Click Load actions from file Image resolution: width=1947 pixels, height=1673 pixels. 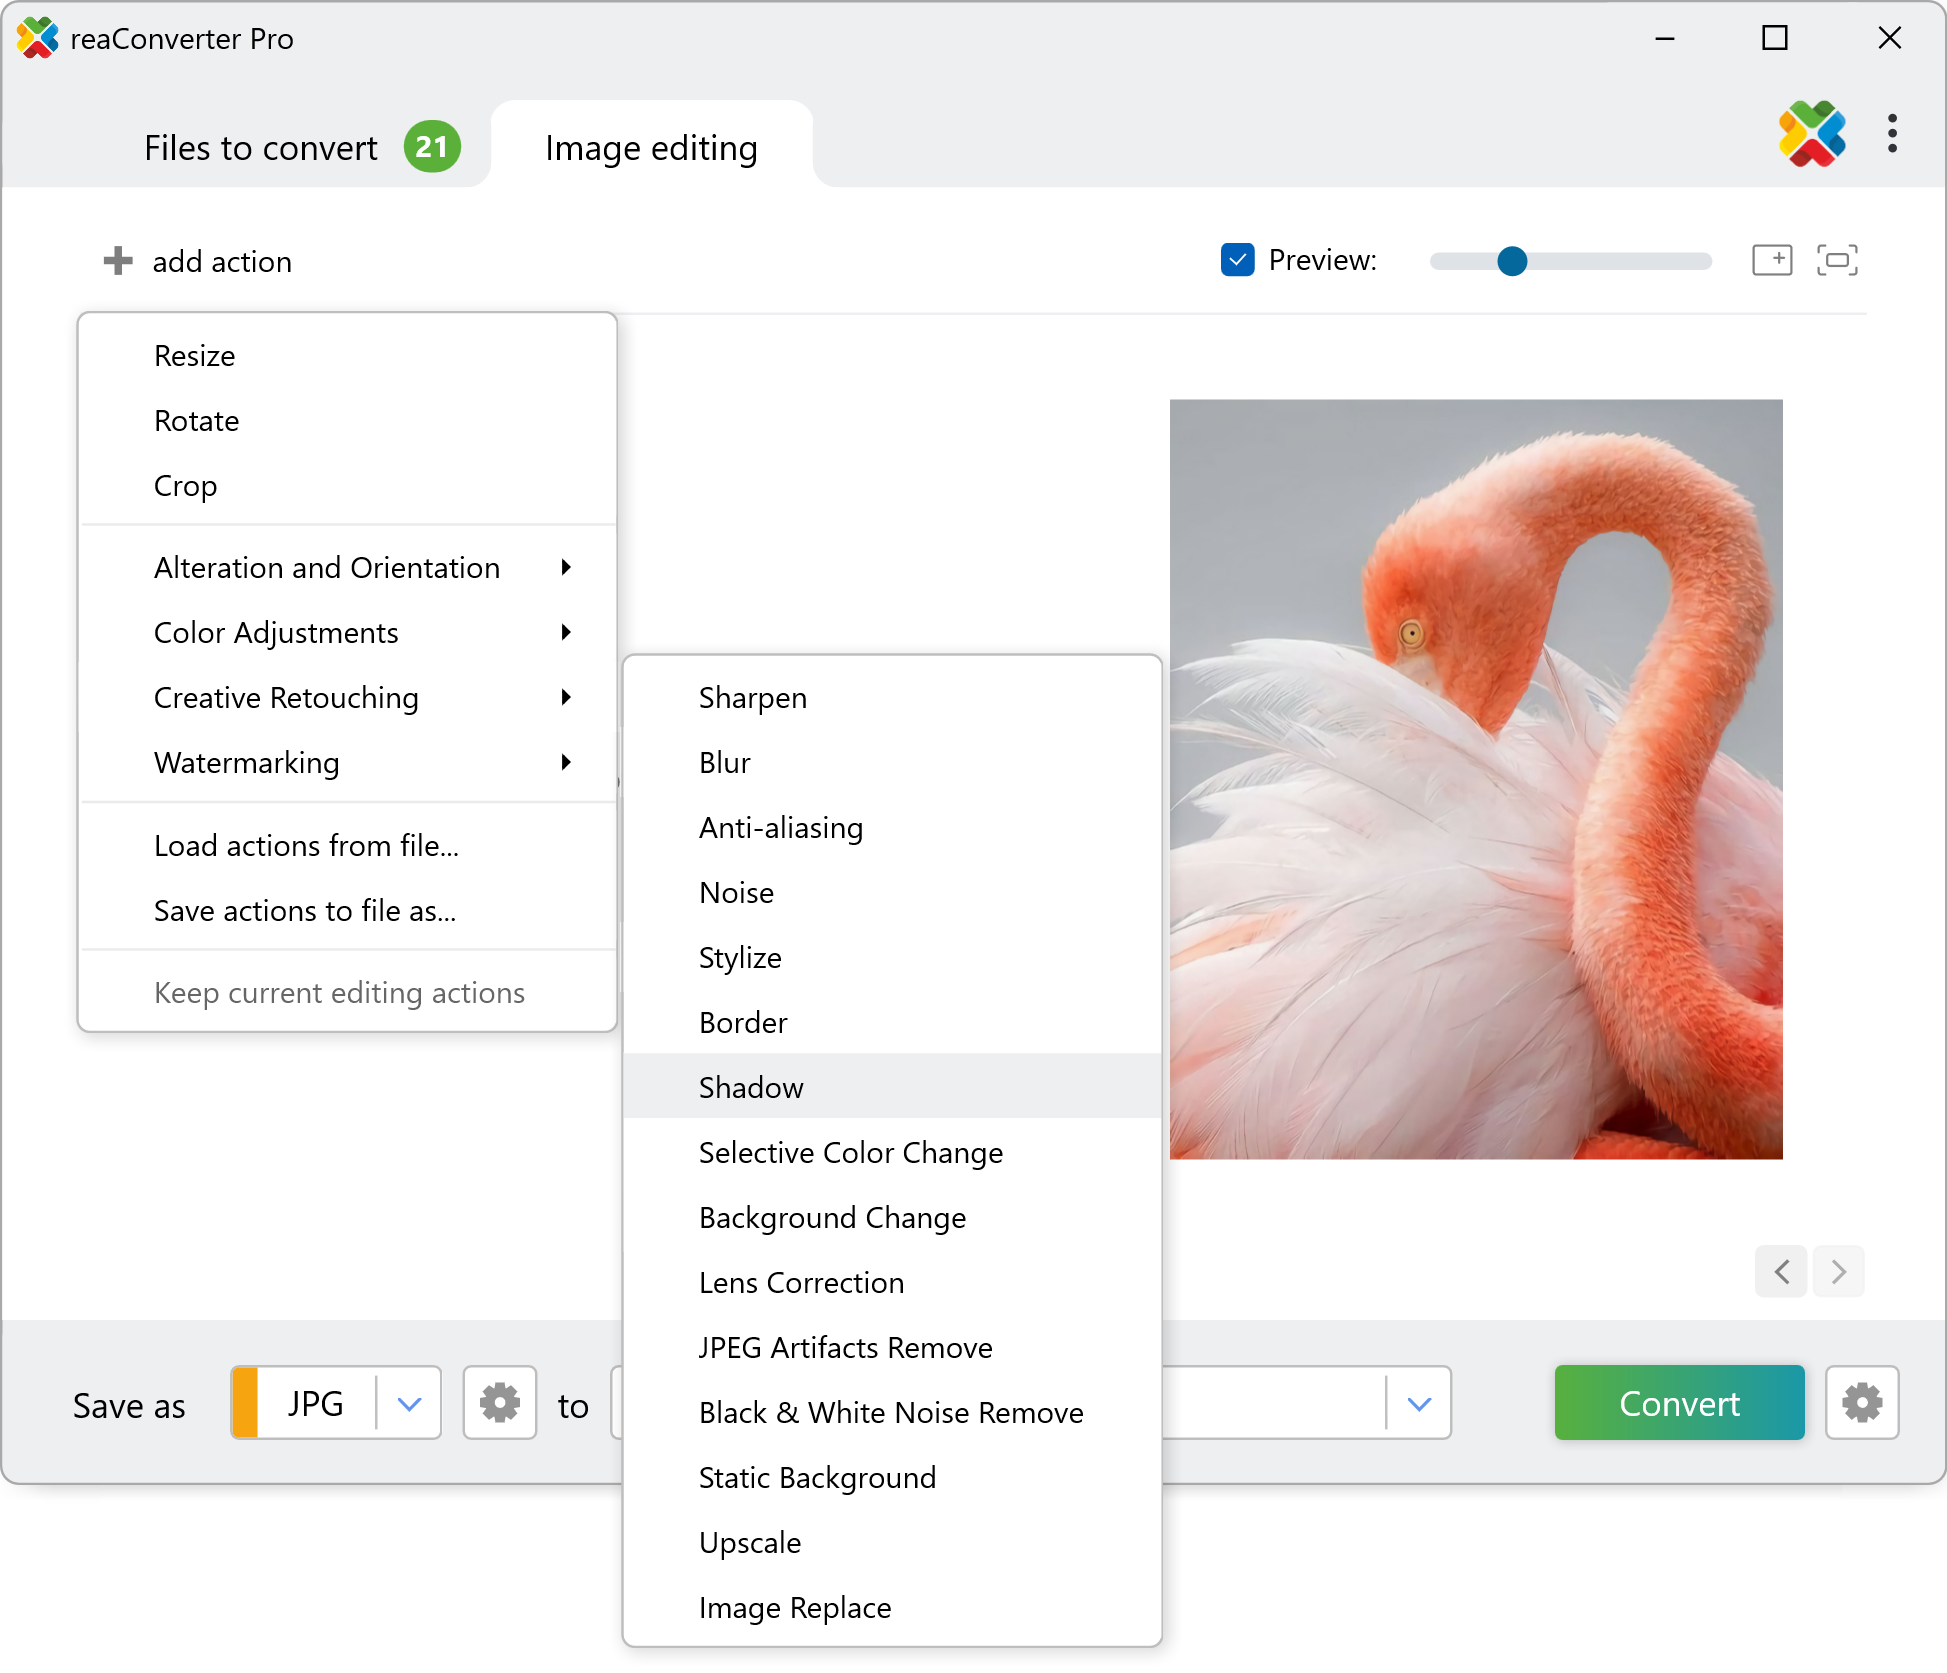(x=306, y=845)
